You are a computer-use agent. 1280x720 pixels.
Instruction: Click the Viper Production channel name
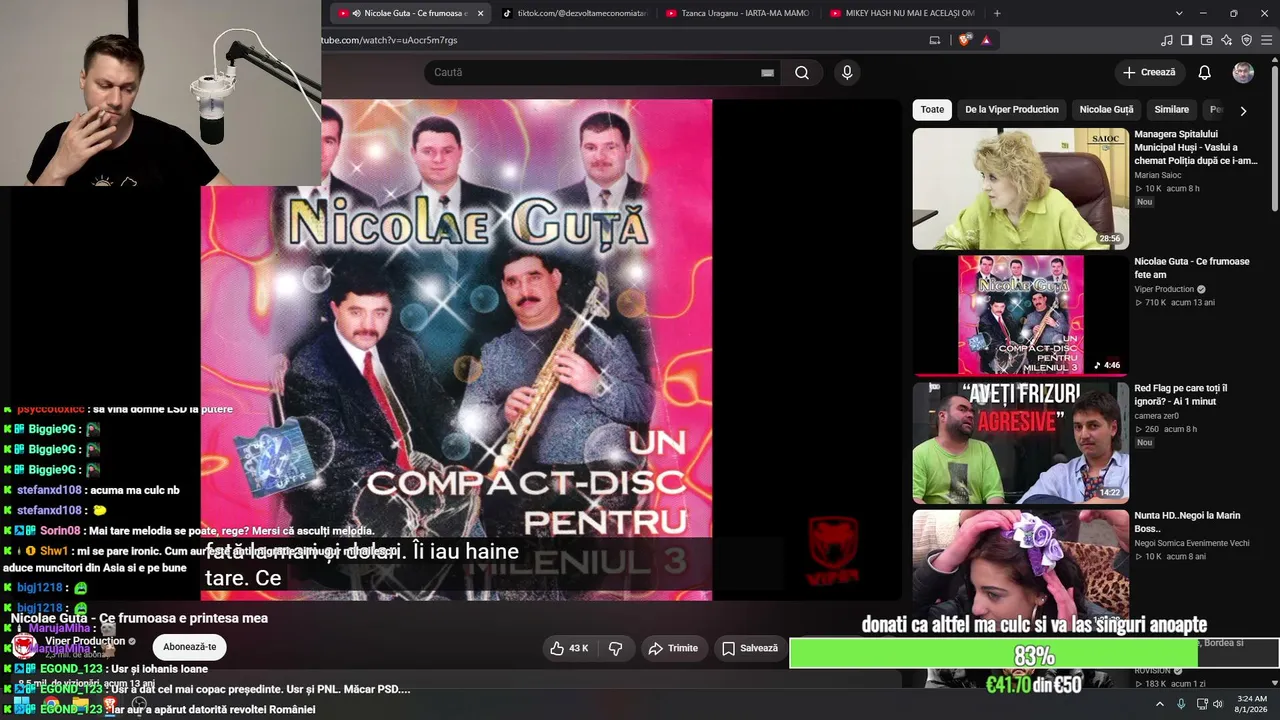85,641
